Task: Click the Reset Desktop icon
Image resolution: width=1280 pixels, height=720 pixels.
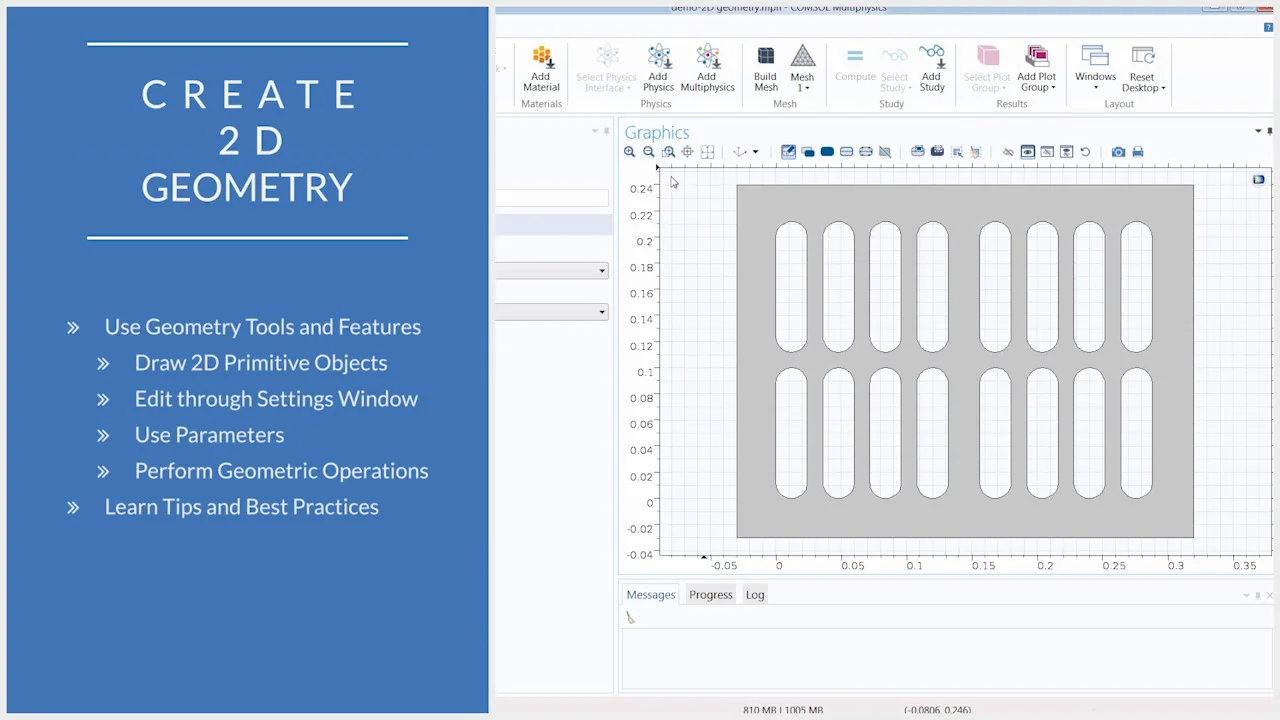Action: click(x=1142, y=56)
